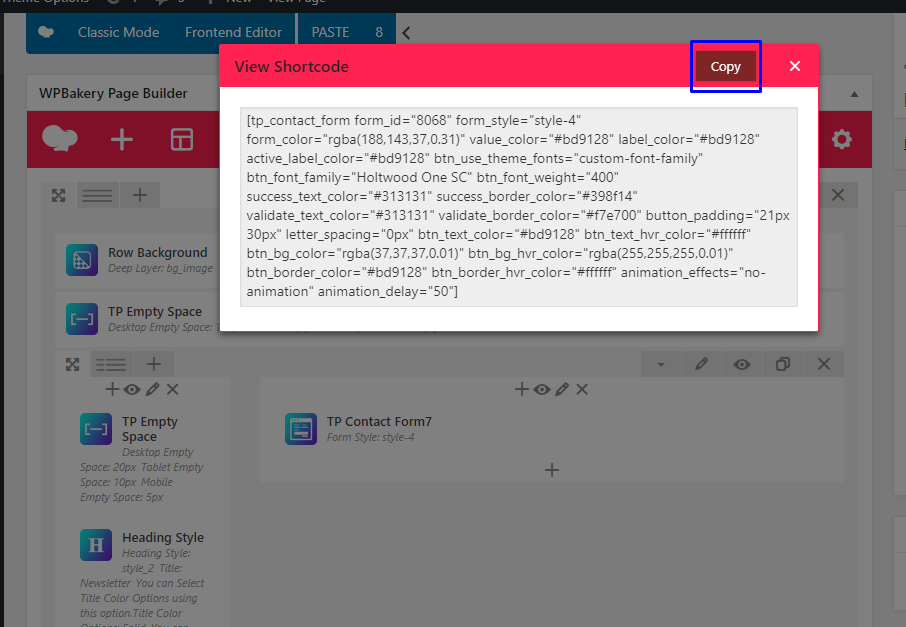Open page settings gear icon
Screen dimensions: 906x627
[x=841, y=139]
